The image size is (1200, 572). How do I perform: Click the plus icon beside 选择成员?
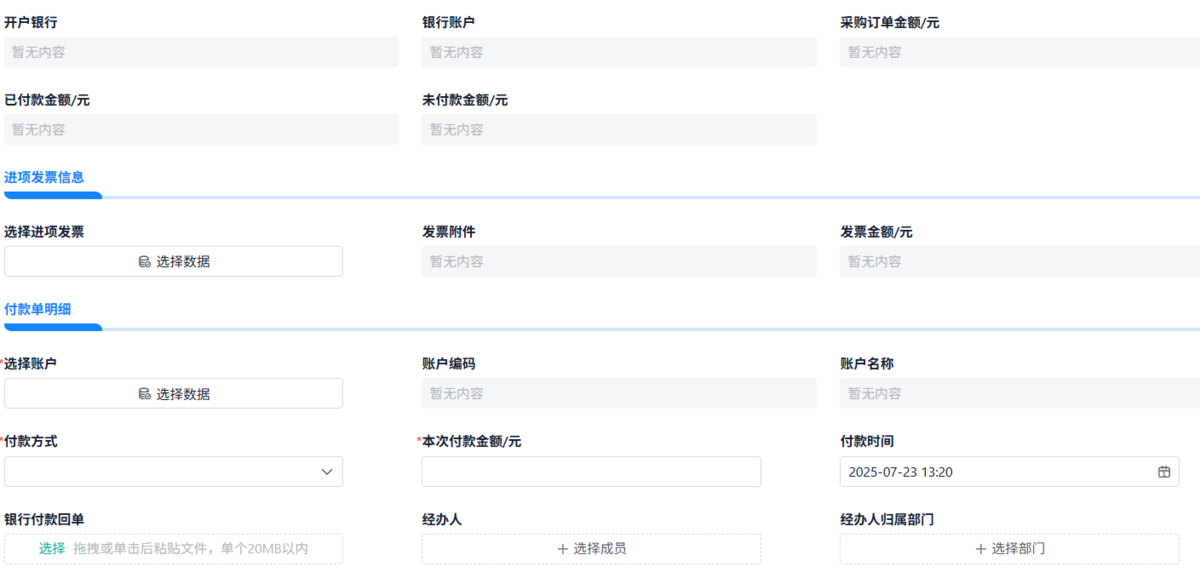(562, 549)
